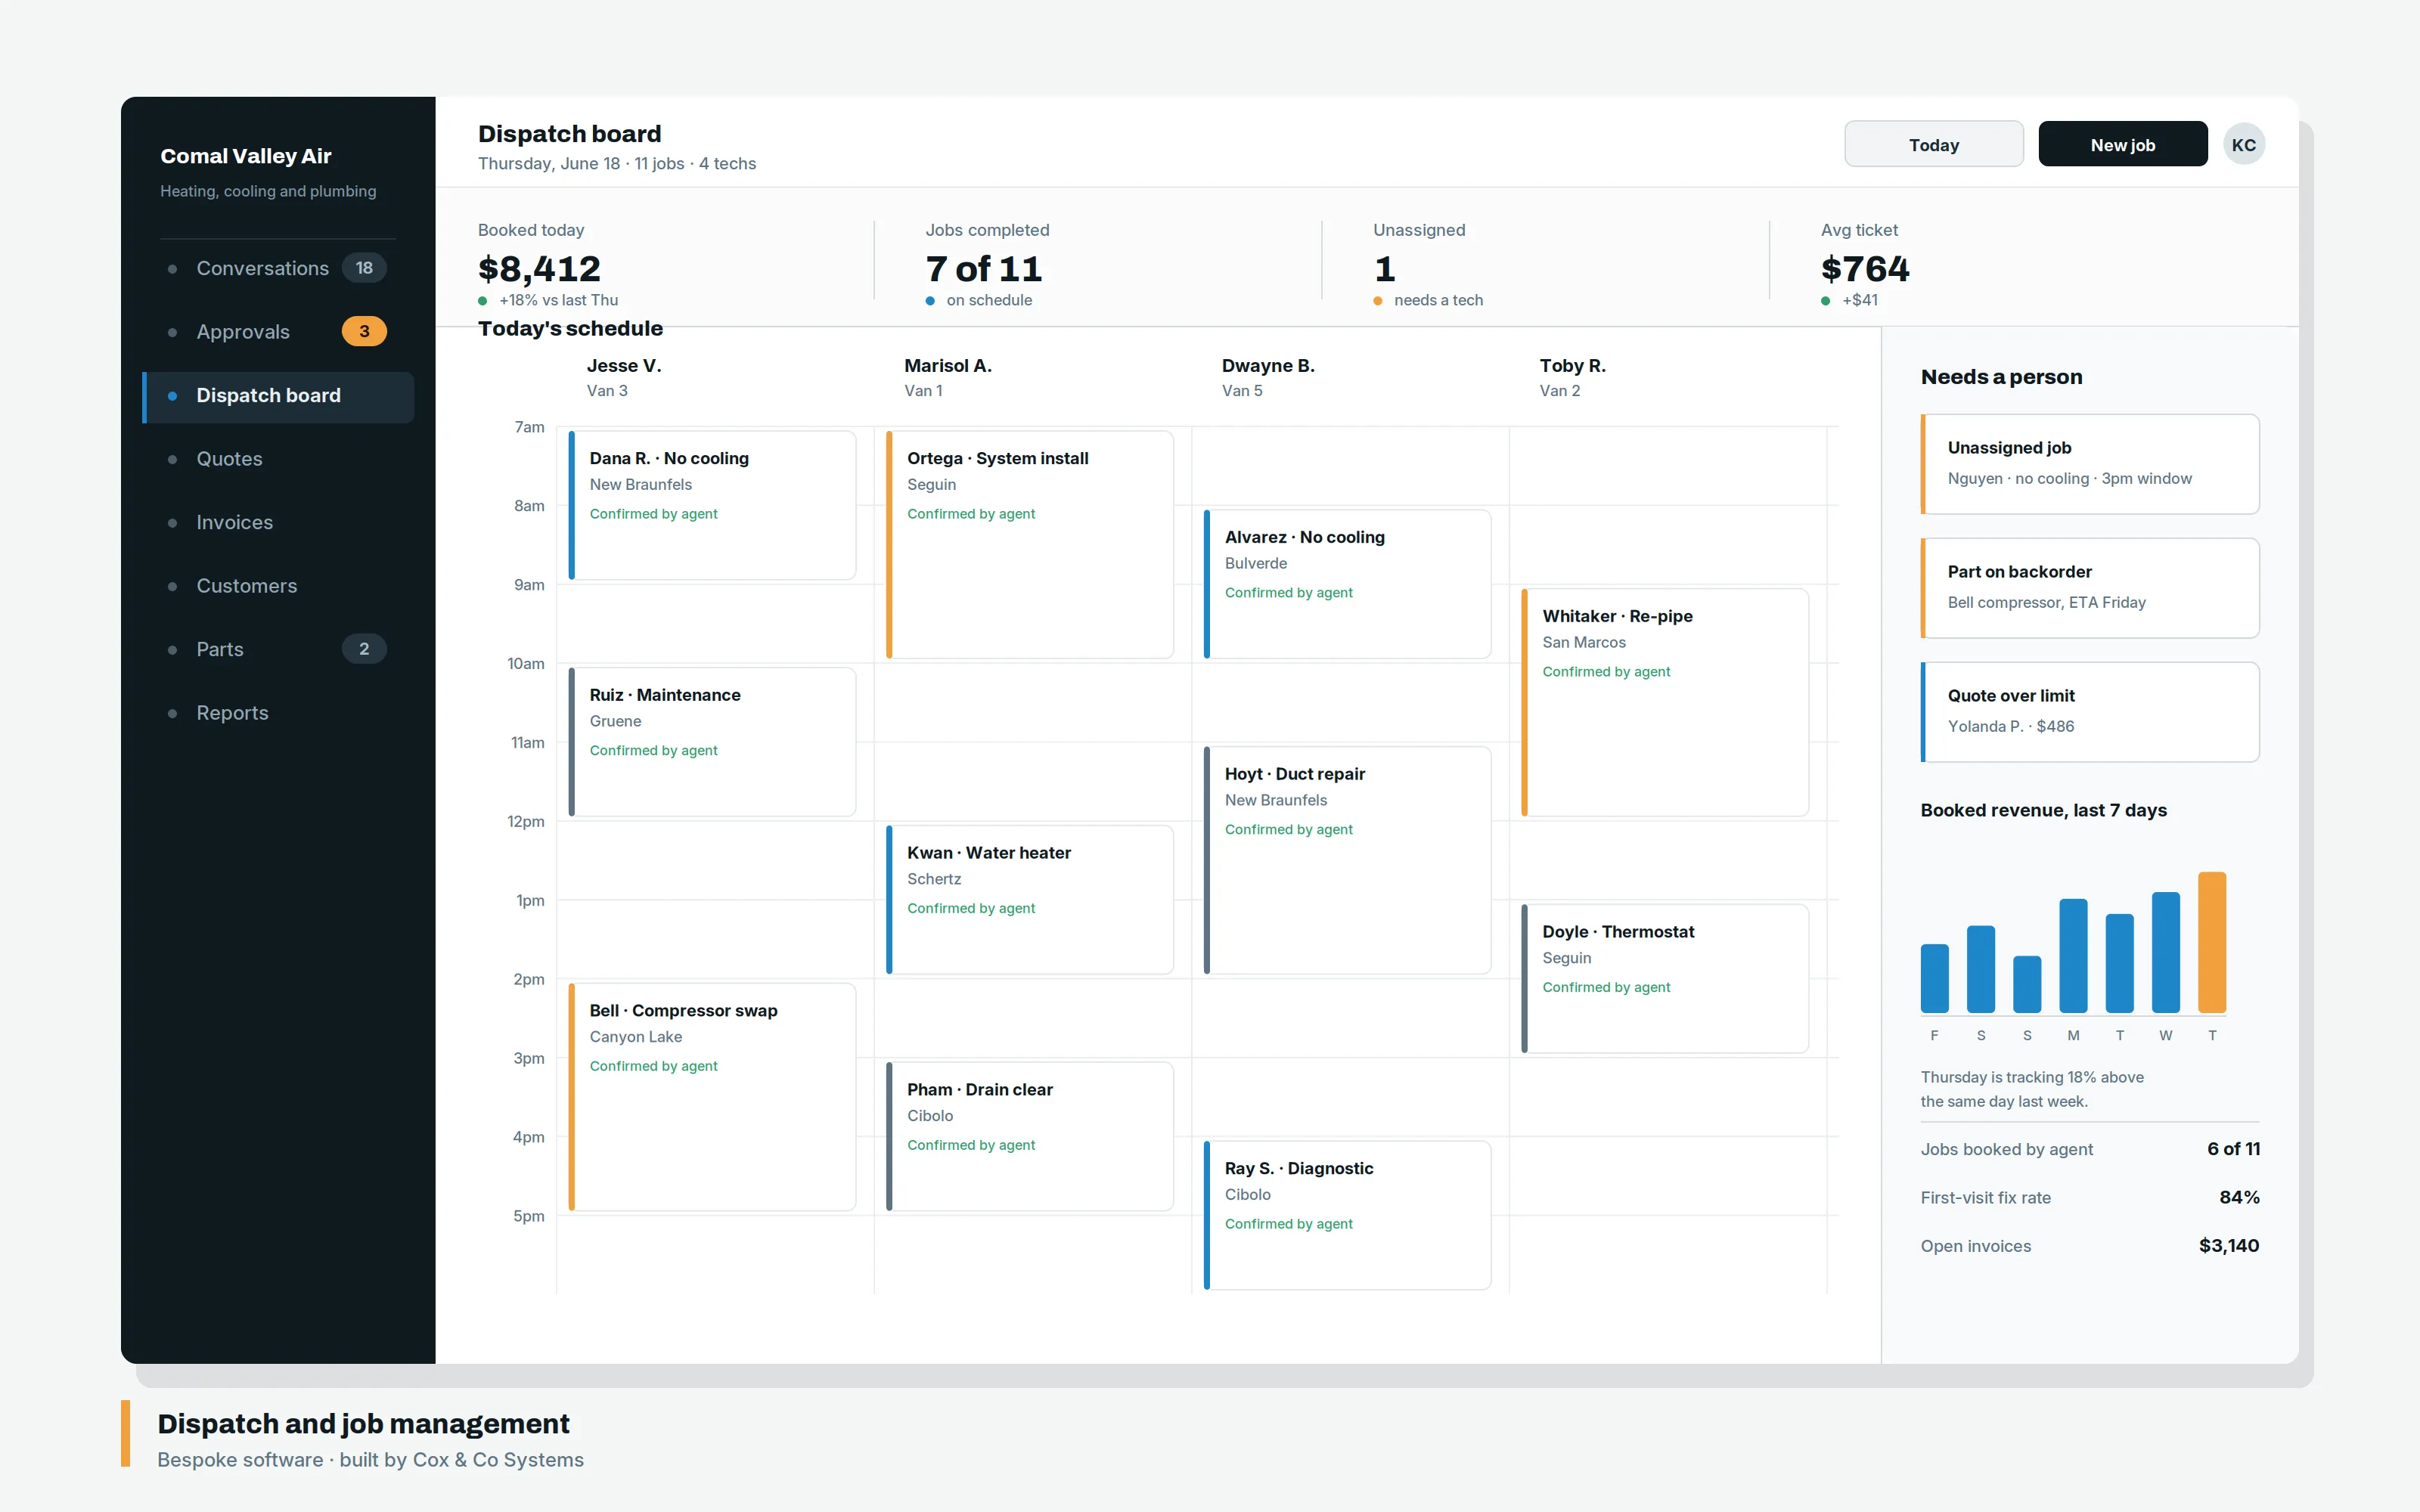Open Parts in the sidebar
Viewport: 2420px width, 1512px height.
pos(278,649)
